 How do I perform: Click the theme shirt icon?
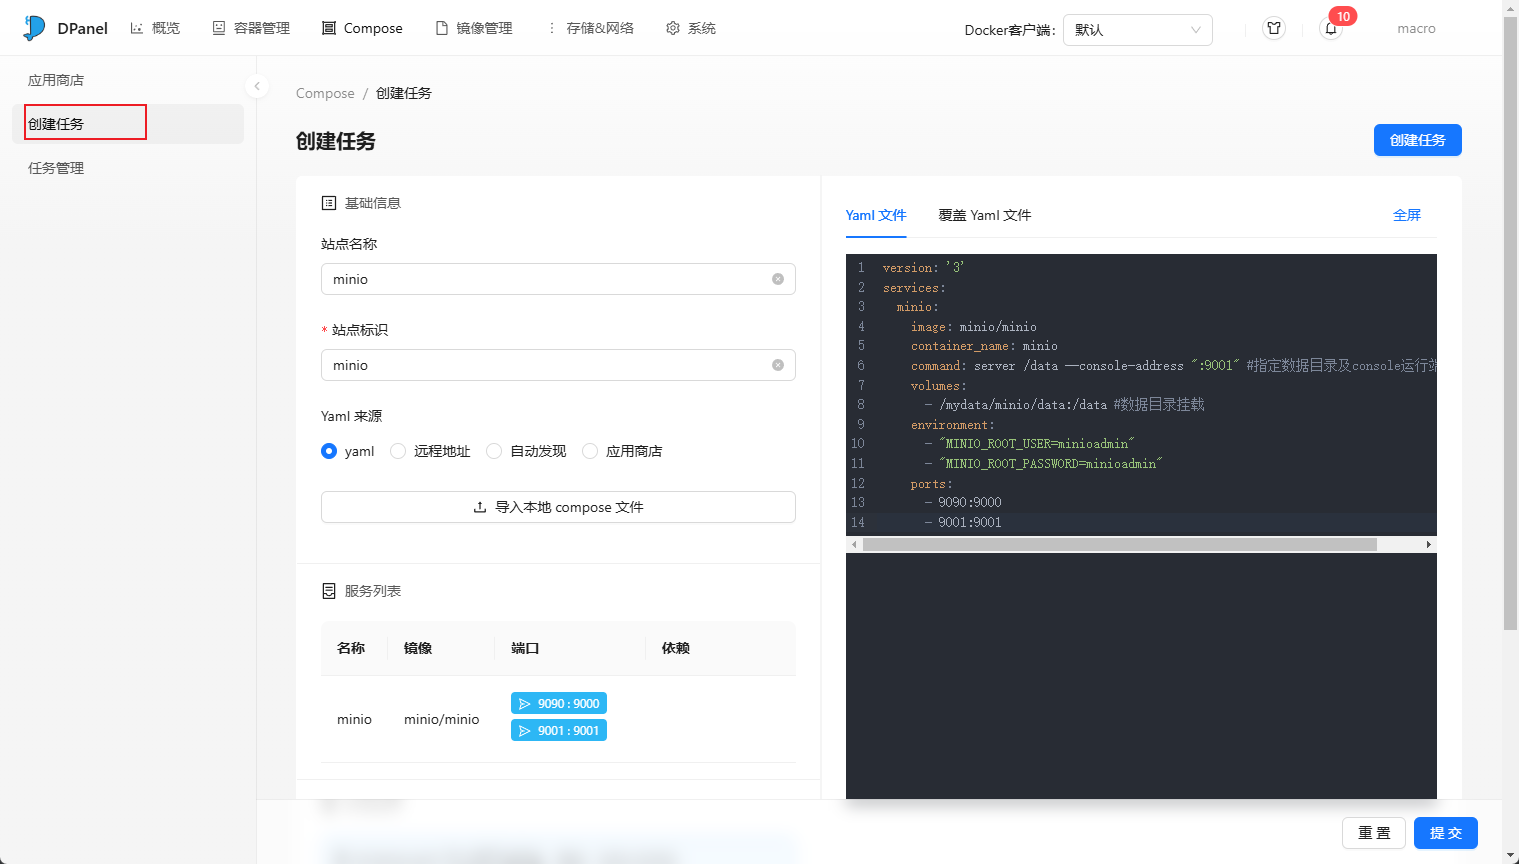click(1274, 29)
